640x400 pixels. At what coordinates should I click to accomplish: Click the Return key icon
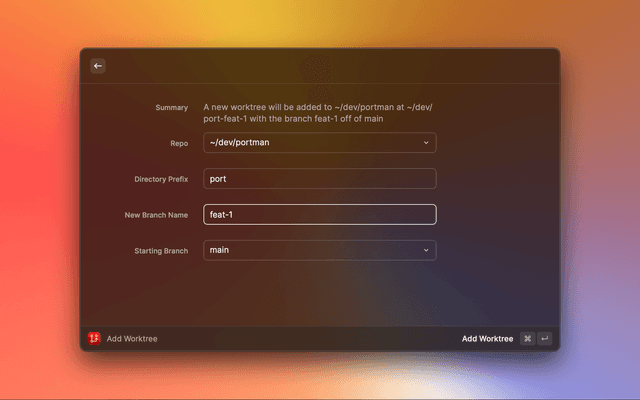click(544, 339)
